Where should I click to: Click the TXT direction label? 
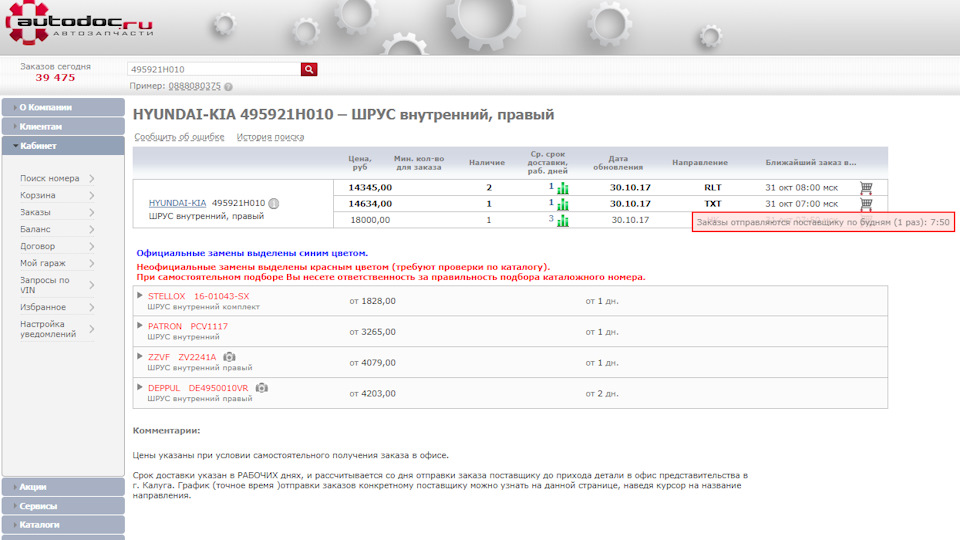(x=713, y=203)
